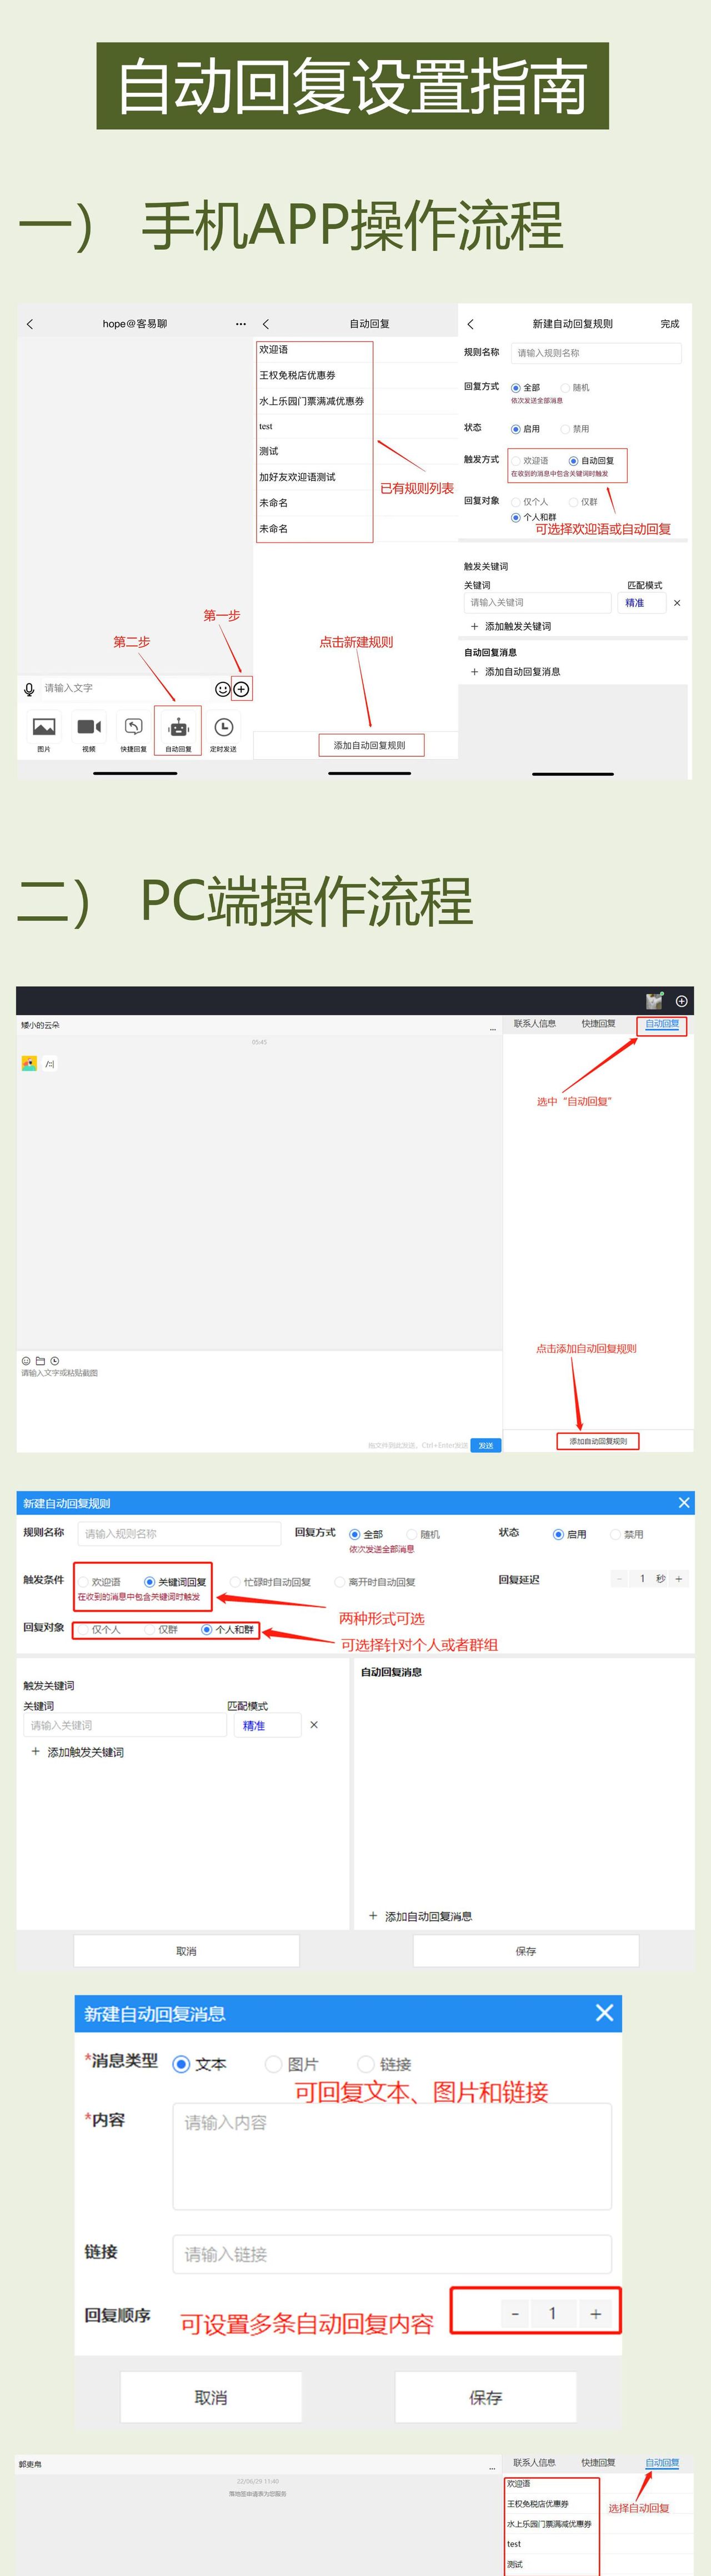This screenshot has height=2576, width=711.
Task: Choose 文本 as 消息类型
Action: click(199, 2064)
